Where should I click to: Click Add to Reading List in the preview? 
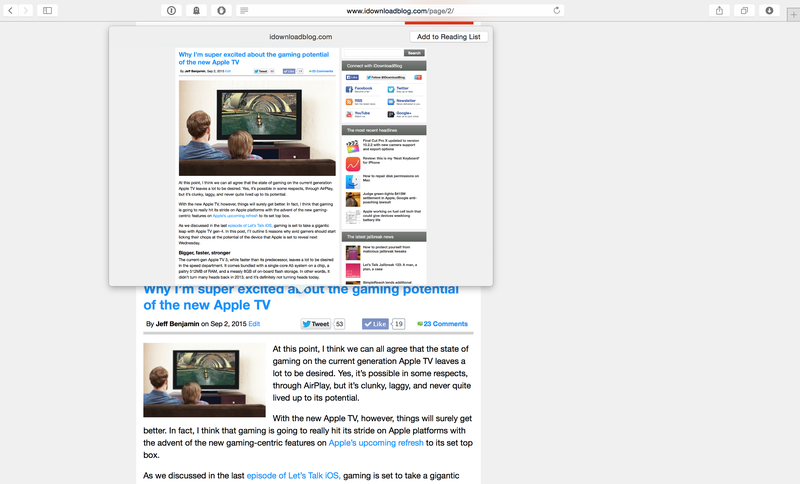click(448, 37)
